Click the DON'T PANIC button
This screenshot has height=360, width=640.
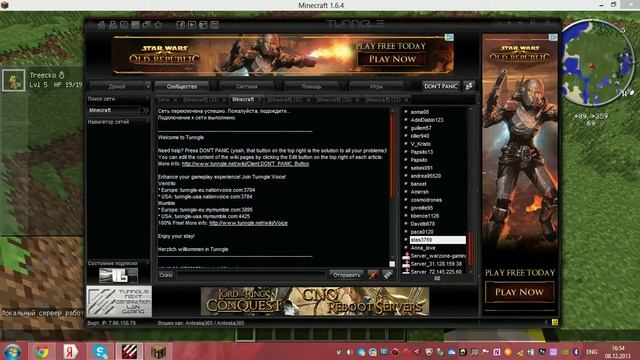(x=441, y=86)
